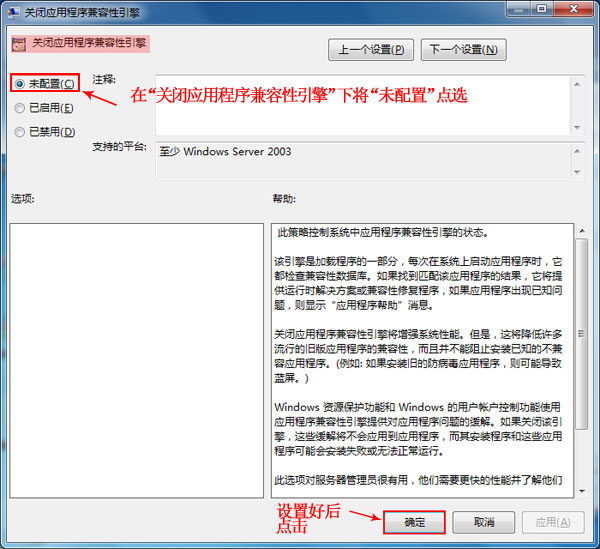This screenshot has width=600, height=549.
Task: Click the 帮助 pane vertical scrollbar thumb
Action: pos(582,334)
